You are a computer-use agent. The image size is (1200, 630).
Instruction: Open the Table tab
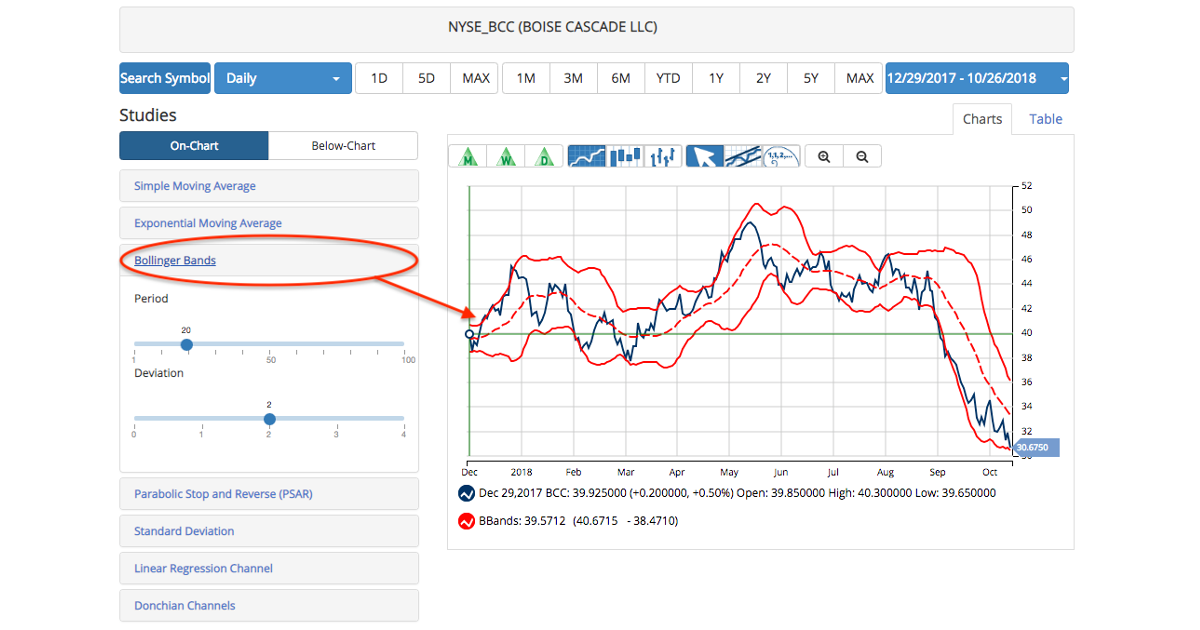pos(1046,119)
